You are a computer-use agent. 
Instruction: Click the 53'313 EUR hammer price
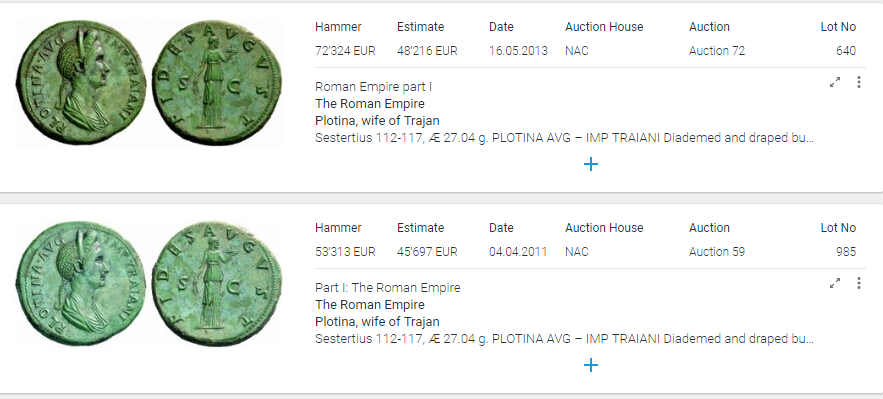345,252
